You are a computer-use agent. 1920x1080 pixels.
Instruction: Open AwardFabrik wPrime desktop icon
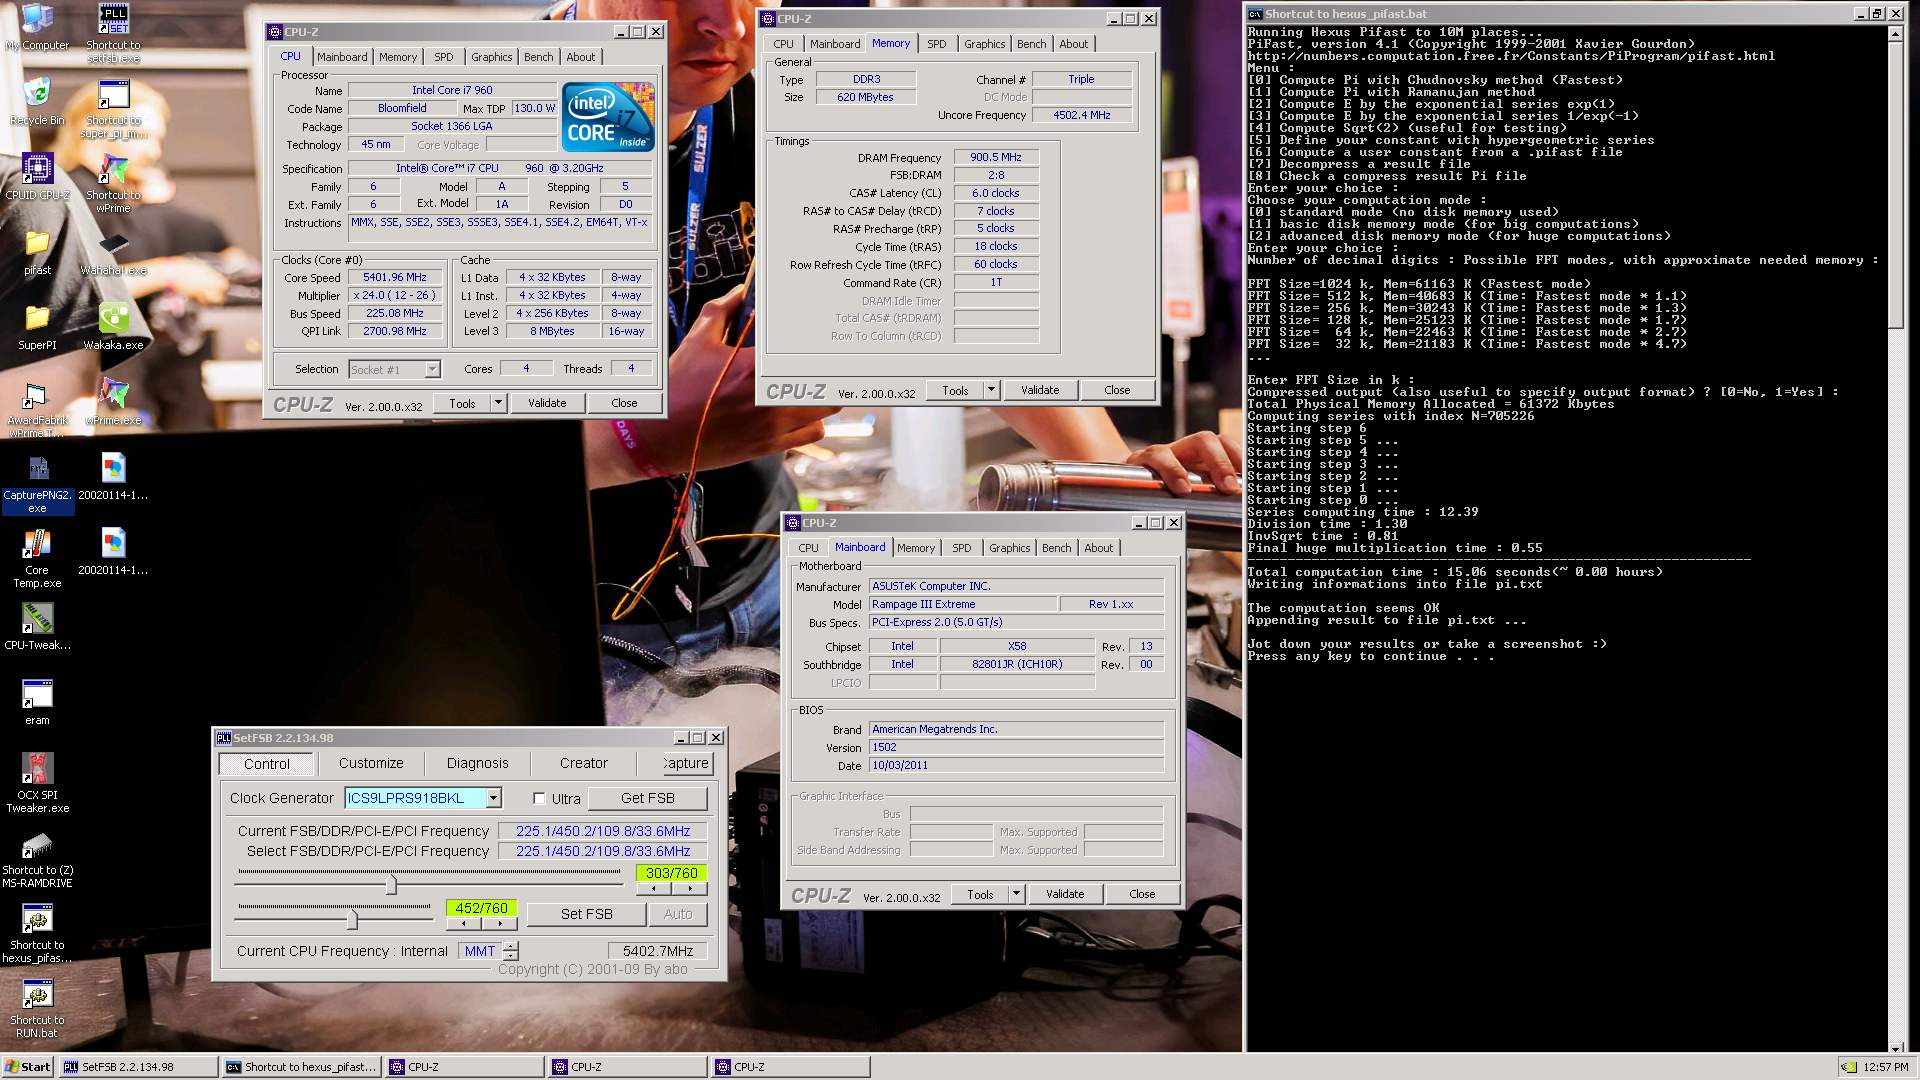37,408
